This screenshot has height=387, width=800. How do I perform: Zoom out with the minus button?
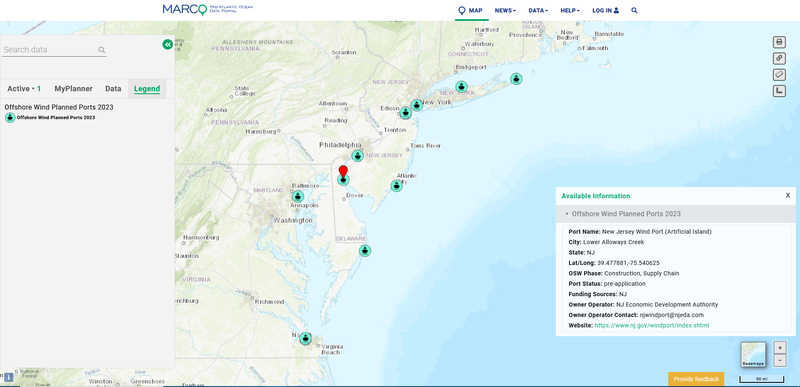coord(780,360)
